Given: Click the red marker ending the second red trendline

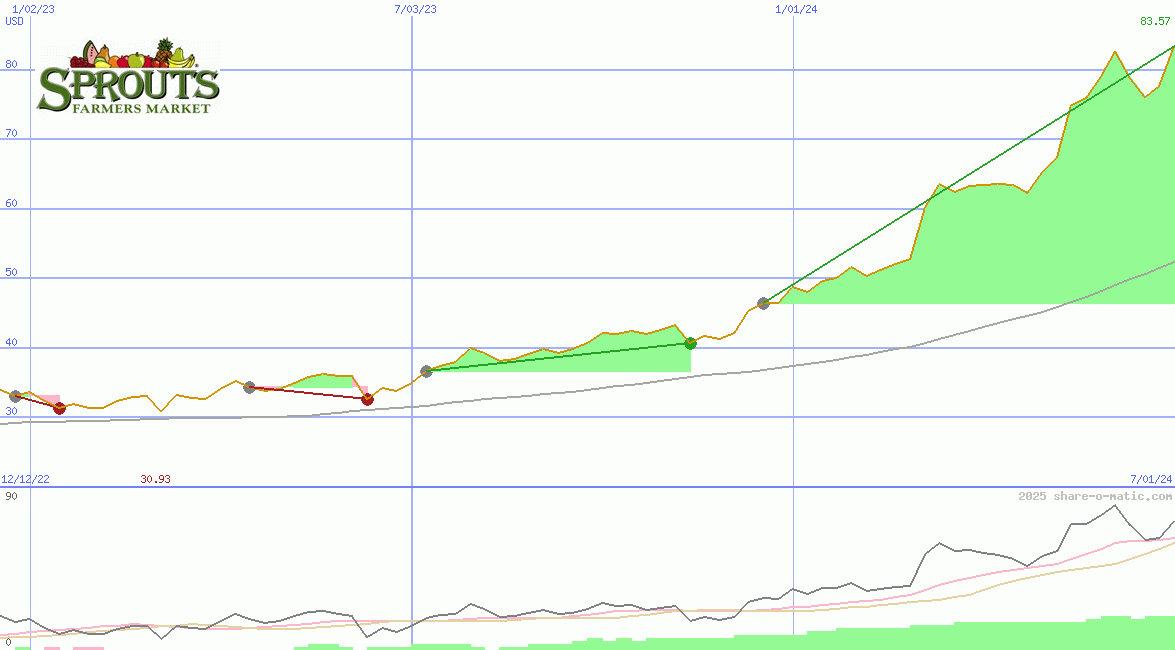Looking at the screenshot, I should (x=367, y=399).
